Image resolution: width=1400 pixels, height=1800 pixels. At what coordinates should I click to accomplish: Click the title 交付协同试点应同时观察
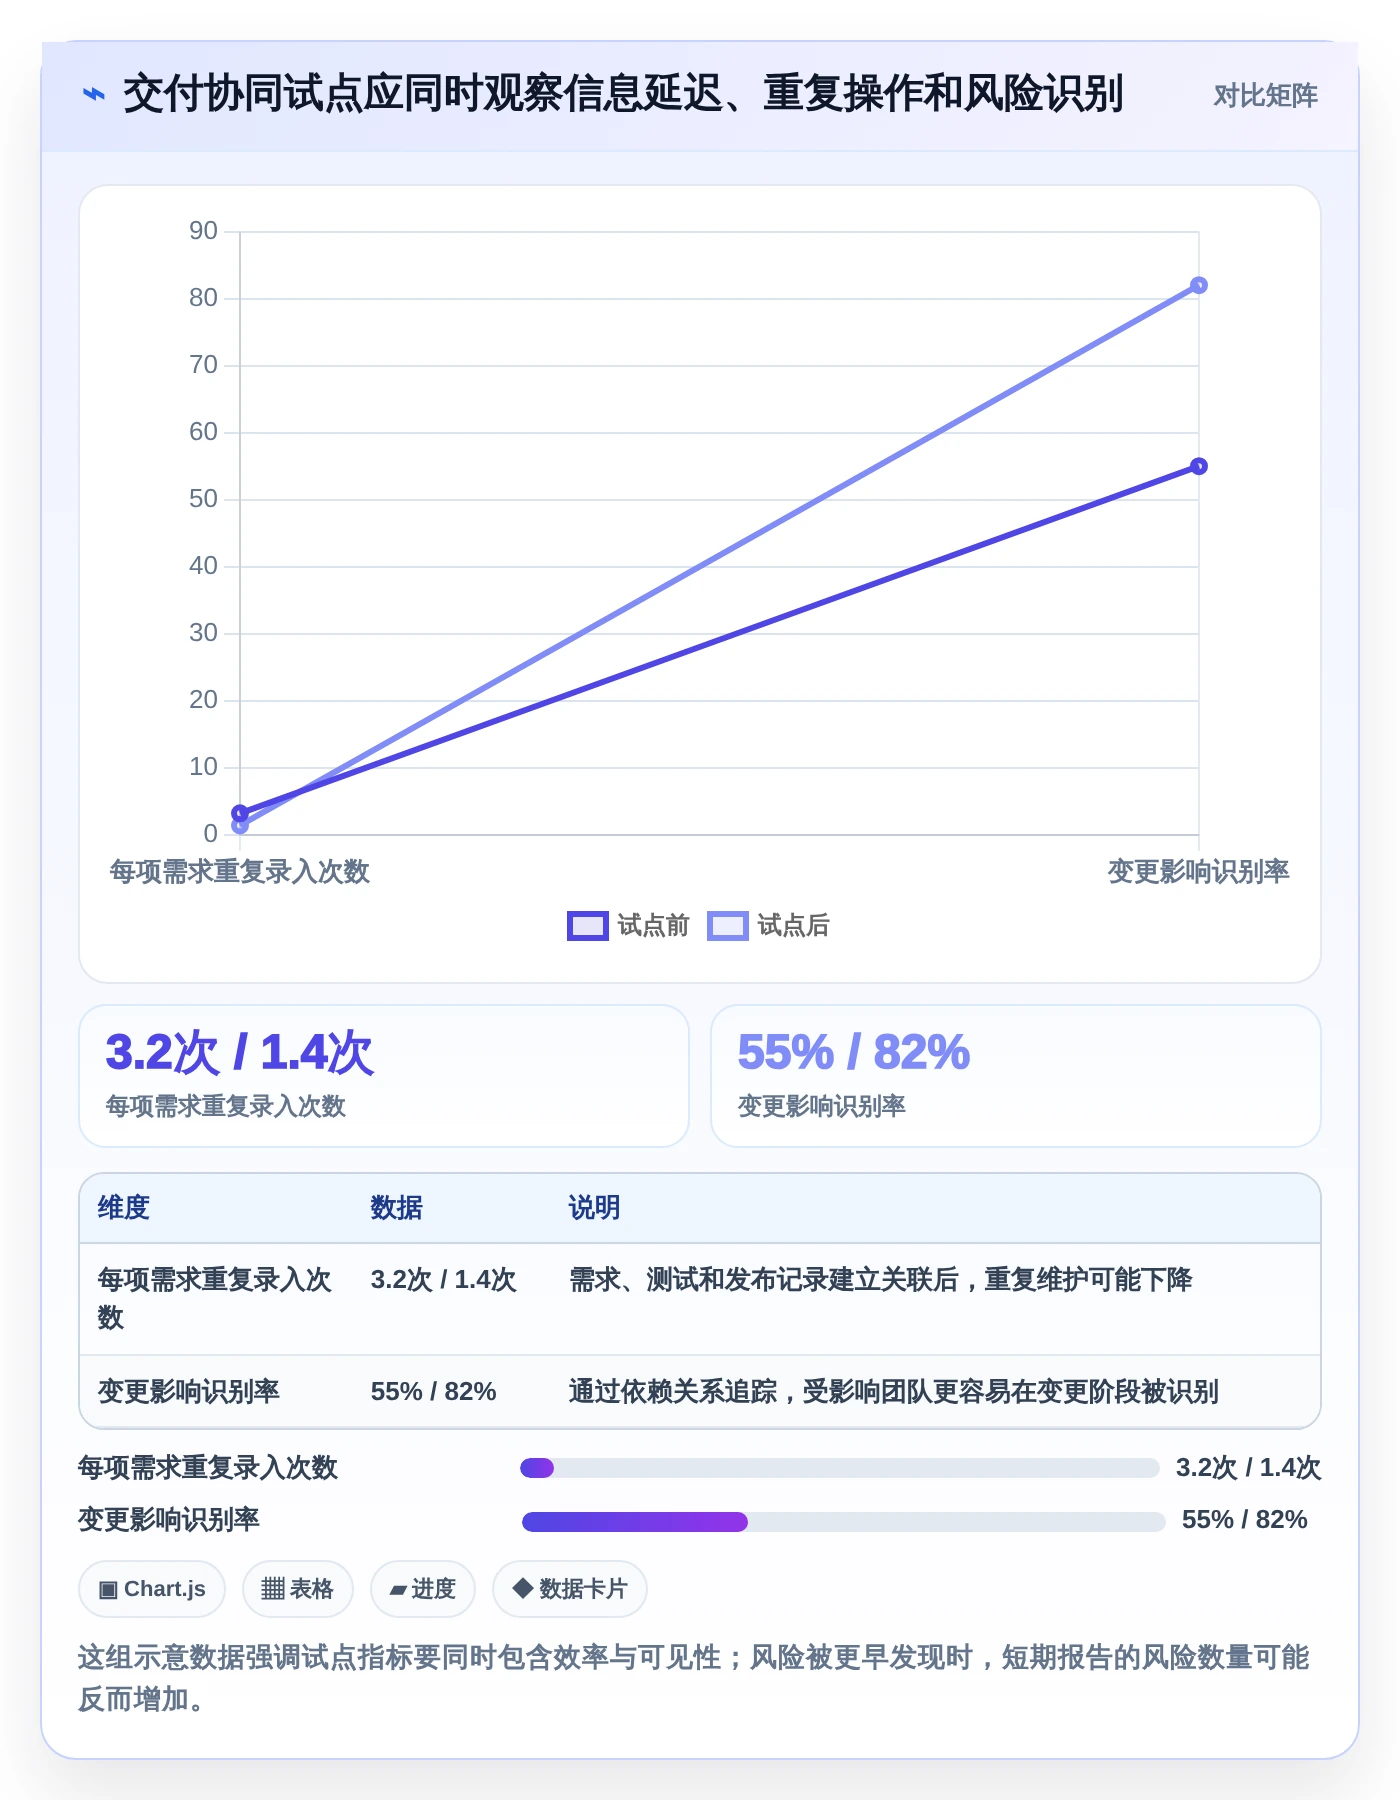click(623, 95)
